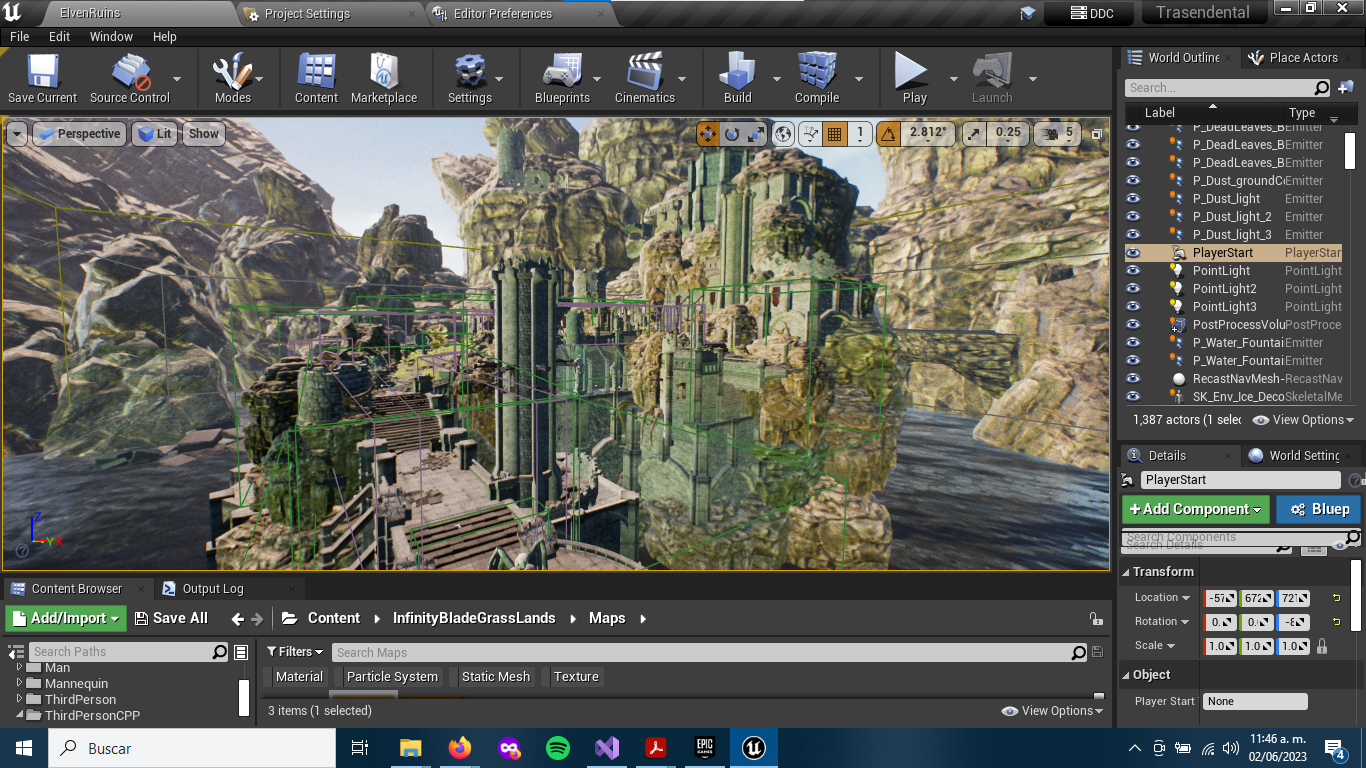This screenshot has width=1366, height=768.
Task: Open Spotify from the Windows taskbar
Action: point(558,748)
